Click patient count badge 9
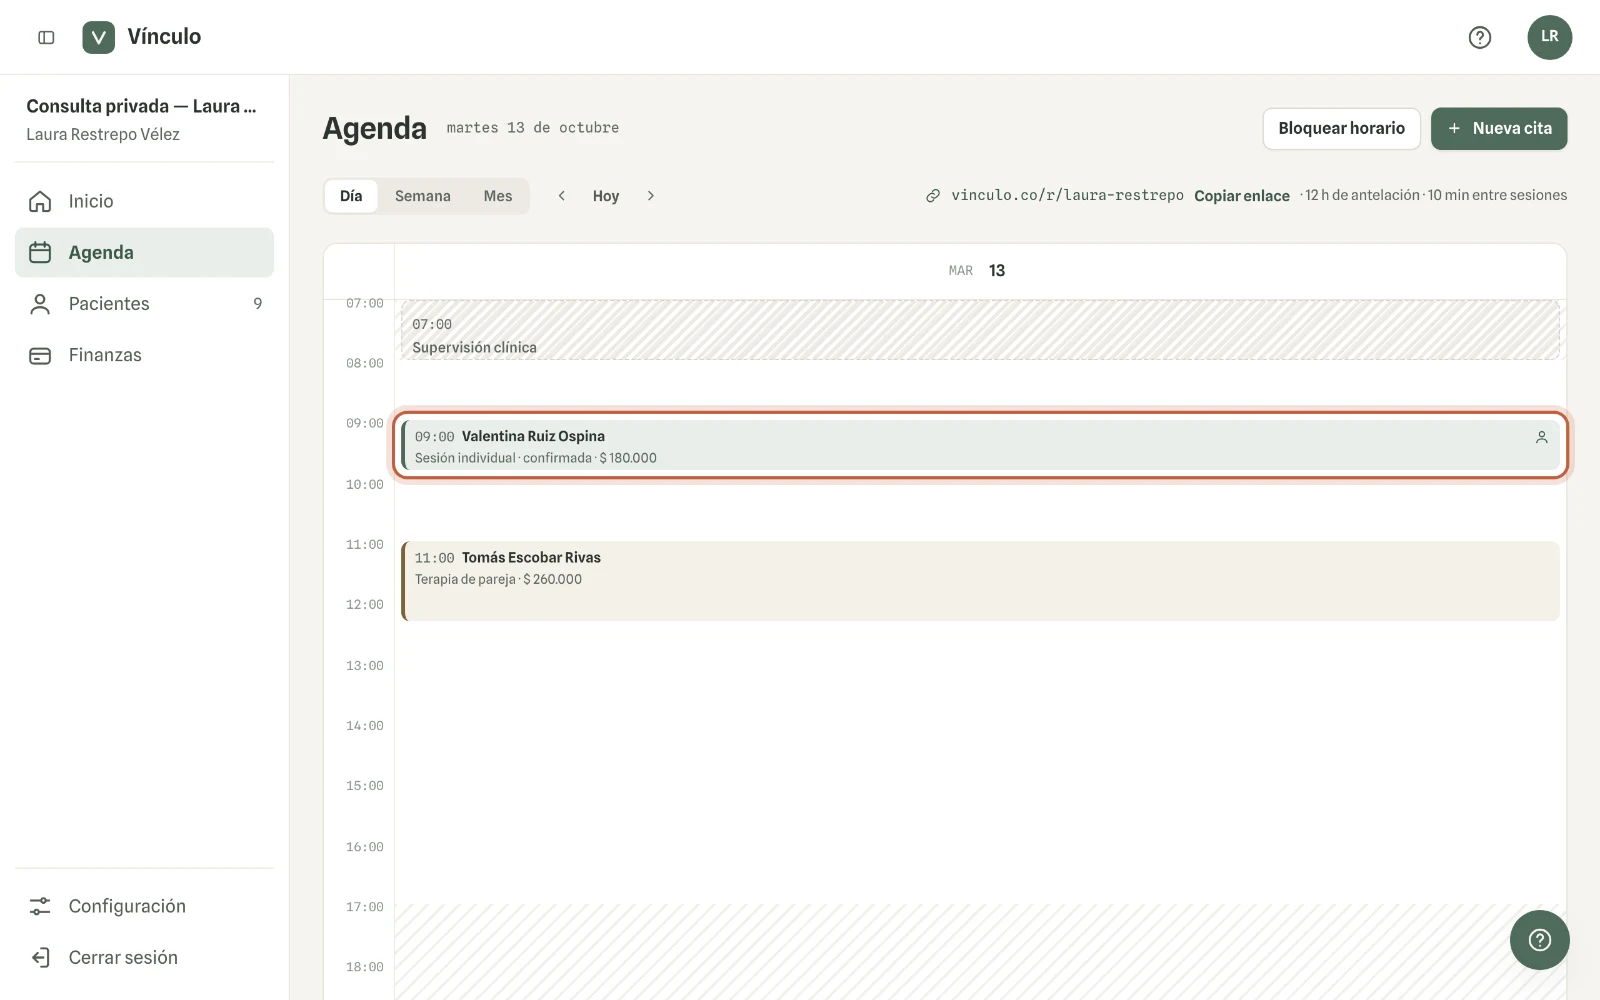Screen dimensions: 1600x1000 (x=258, y=304)
